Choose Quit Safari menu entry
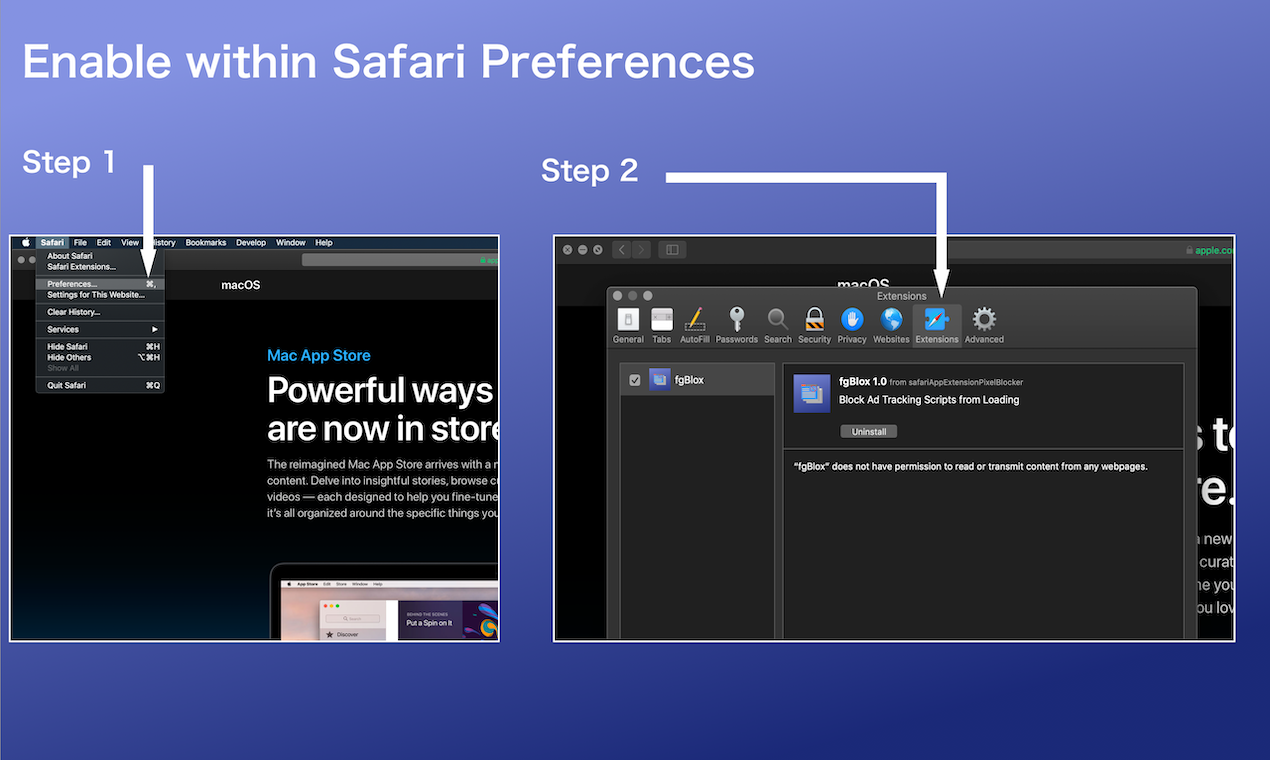 100,385
